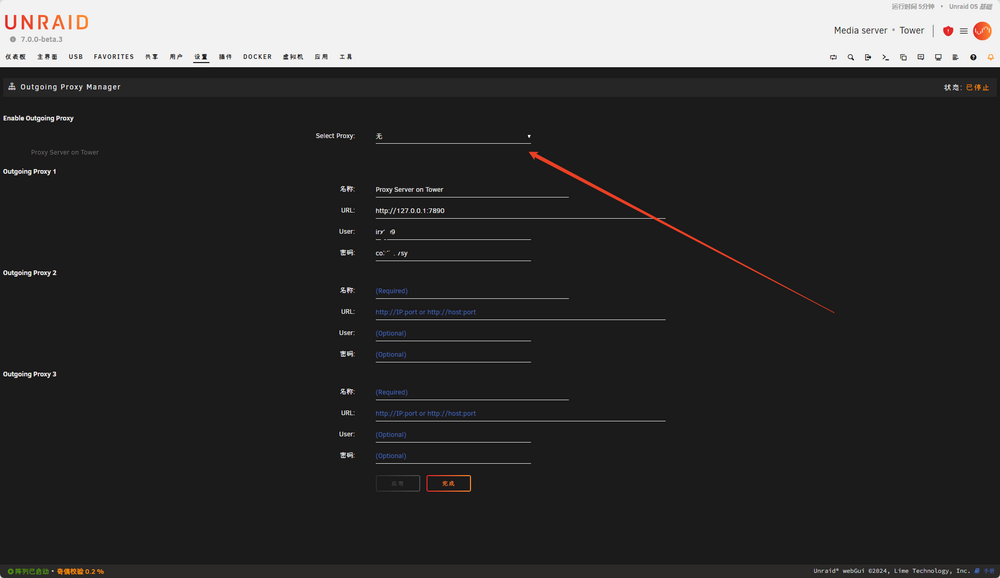The width and height of the screenshot is (1000, 578).
Task: Click Outgoing Proxy 1 User field
Action: (453, 232)
